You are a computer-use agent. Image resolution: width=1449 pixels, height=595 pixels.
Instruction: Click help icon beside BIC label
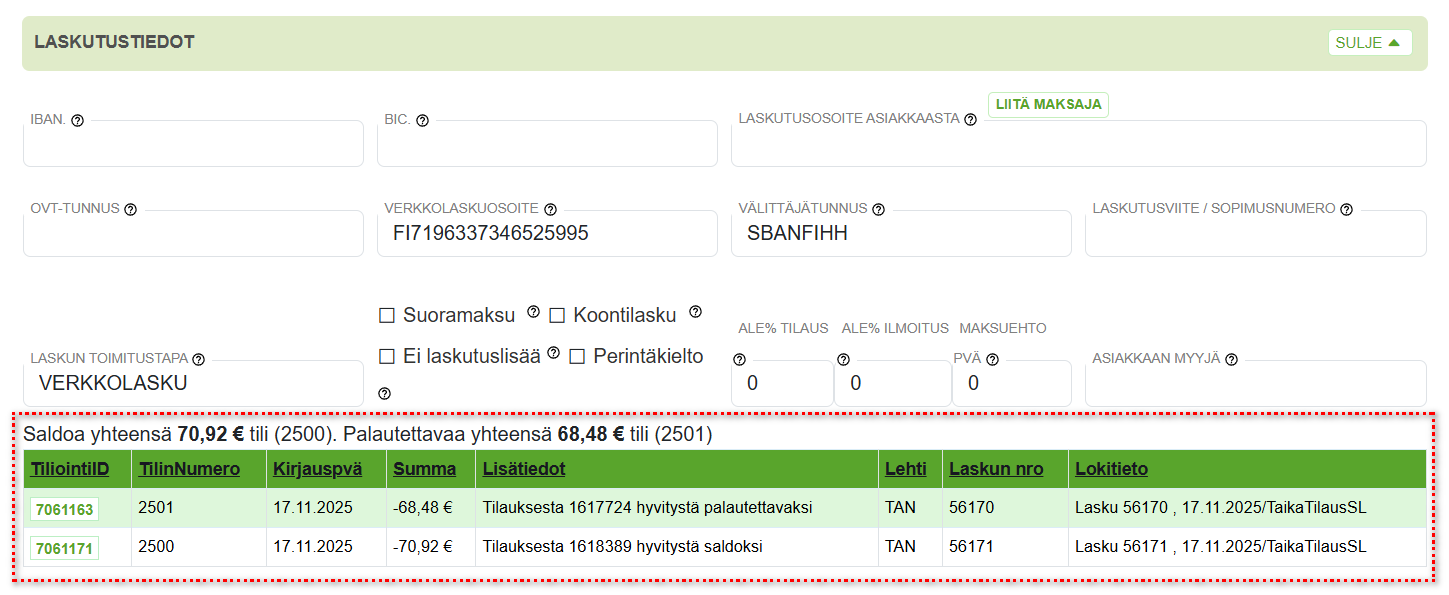click(x=422, y=120)
